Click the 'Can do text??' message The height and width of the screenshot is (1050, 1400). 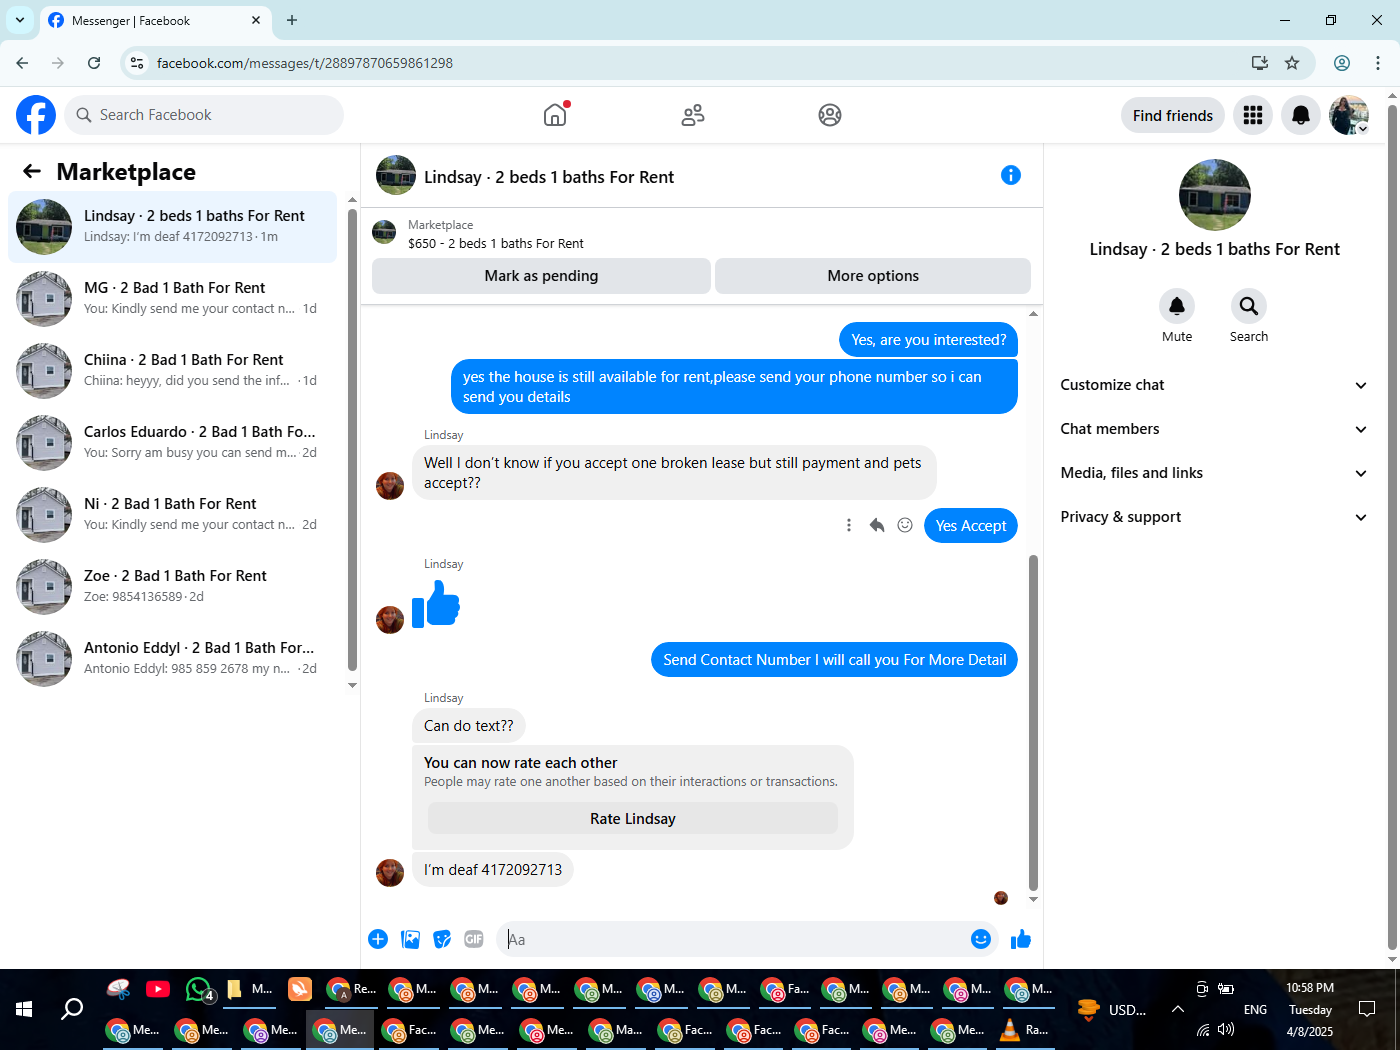tap(469, 726)
